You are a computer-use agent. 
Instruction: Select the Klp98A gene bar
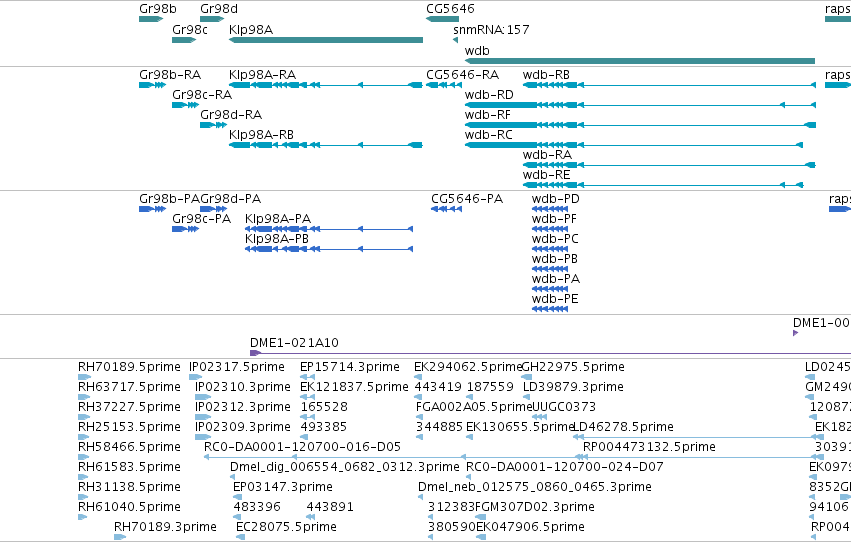click(x=326, y=40)
